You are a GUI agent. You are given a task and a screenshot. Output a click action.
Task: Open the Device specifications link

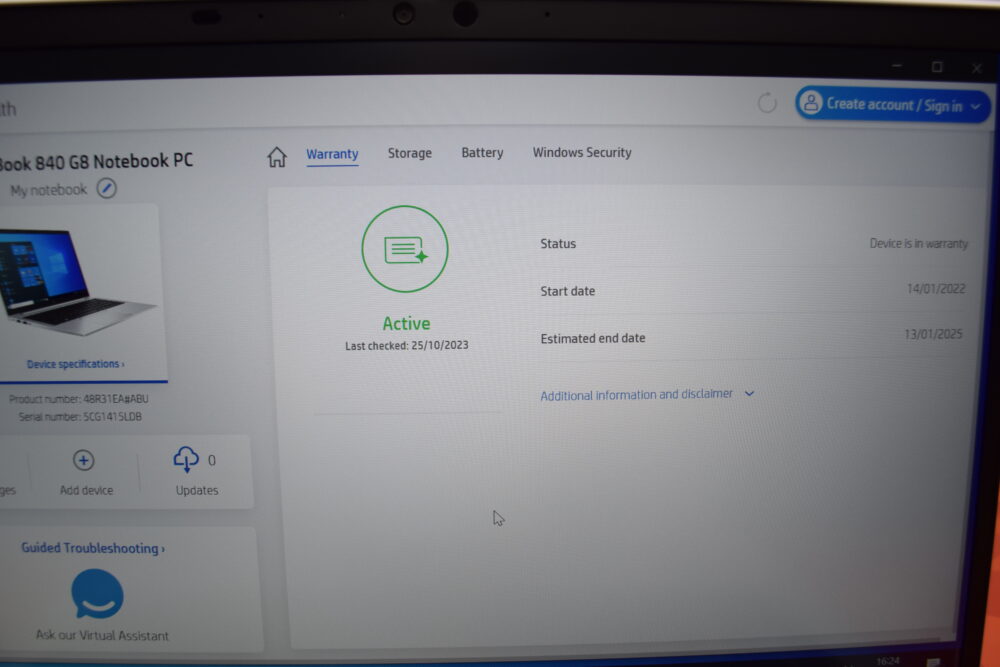[x=75, y=364]
